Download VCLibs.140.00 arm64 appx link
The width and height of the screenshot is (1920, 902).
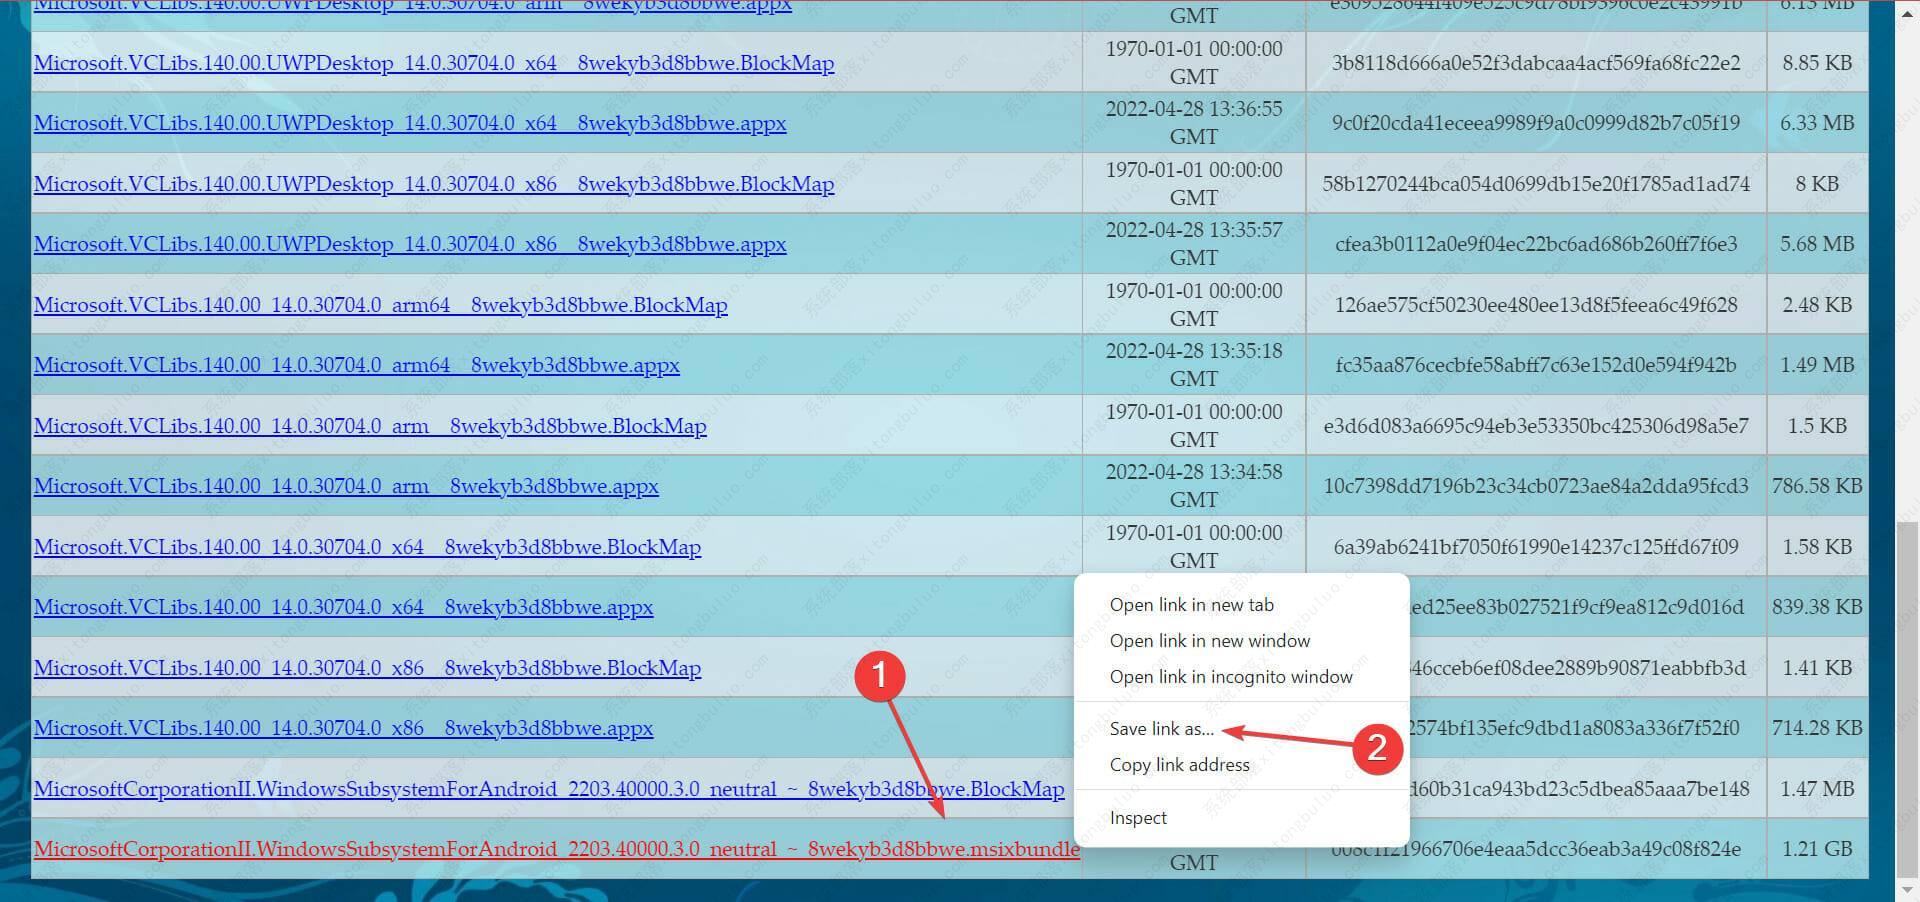tap(357, 365)
